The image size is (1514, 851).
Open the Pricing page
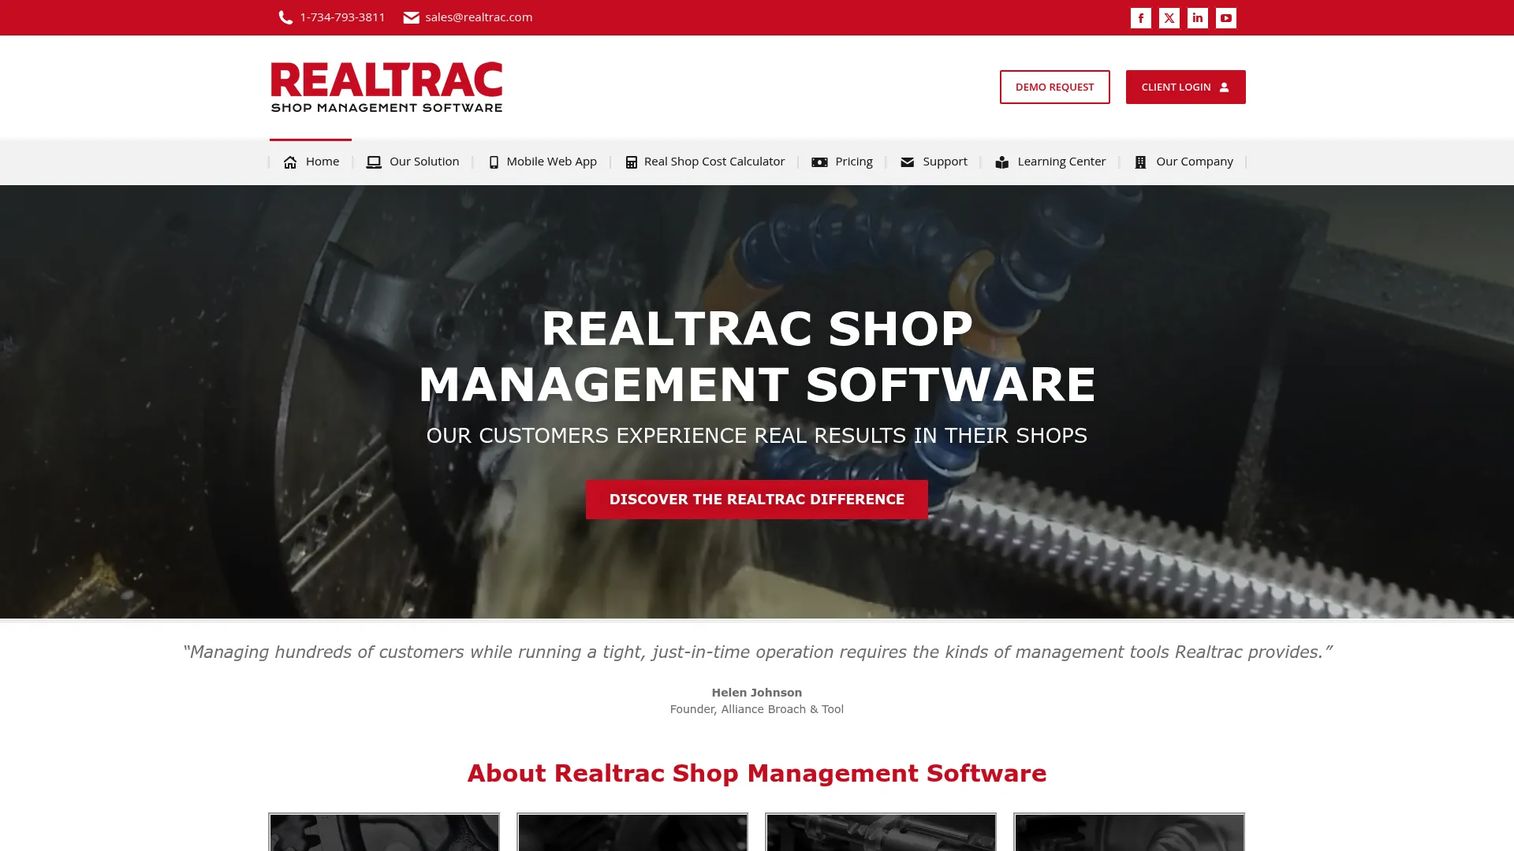[x=853, y=162]
